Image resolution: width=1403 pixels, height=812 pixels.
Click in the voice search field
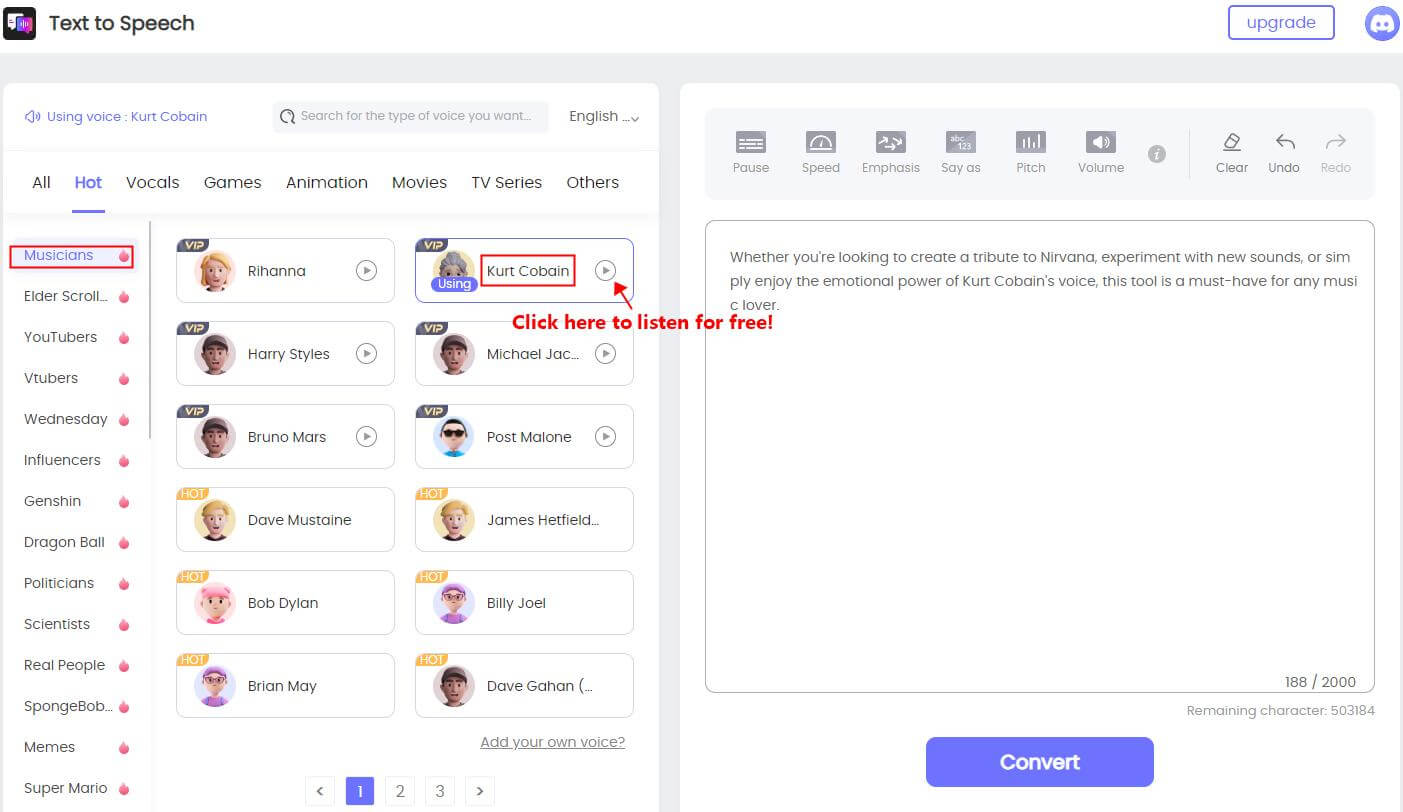[x=411, y=116]
